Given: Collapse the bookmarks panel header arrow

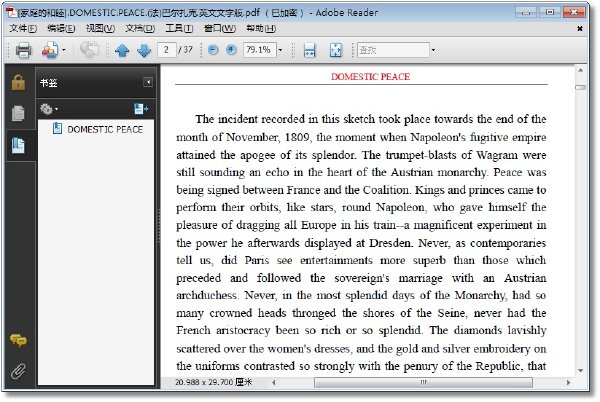Looking at the screenshot, I should [x=148, y=82].
